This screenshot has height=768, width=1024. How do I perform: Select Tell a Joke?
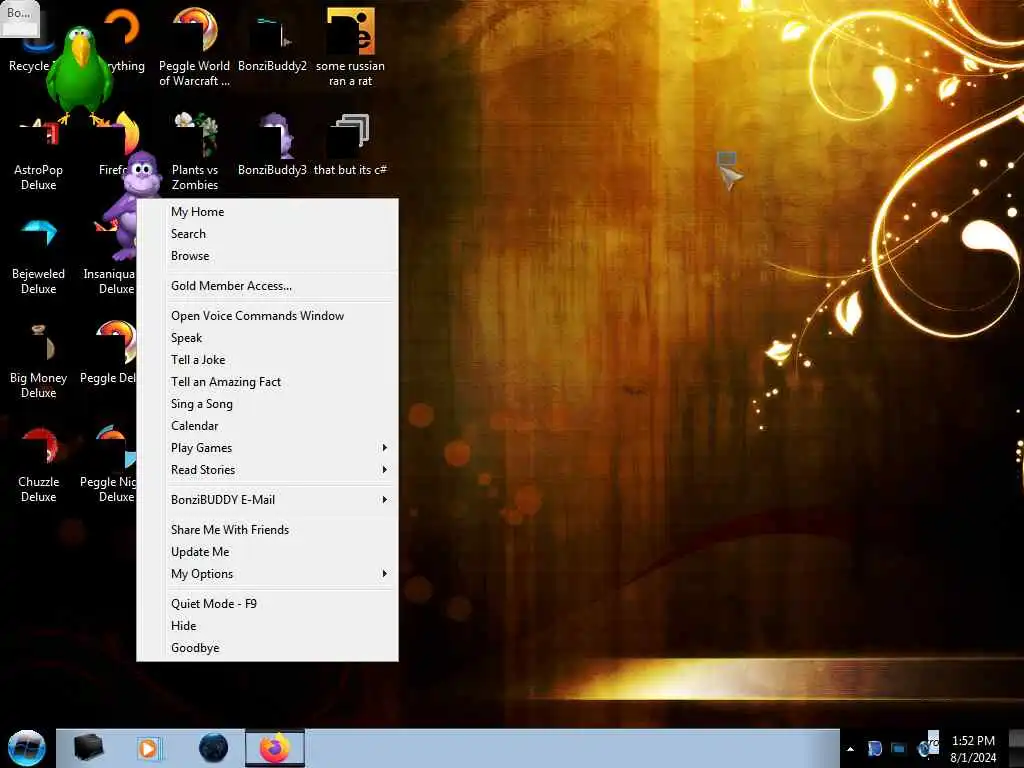click(x=267, y=360)
